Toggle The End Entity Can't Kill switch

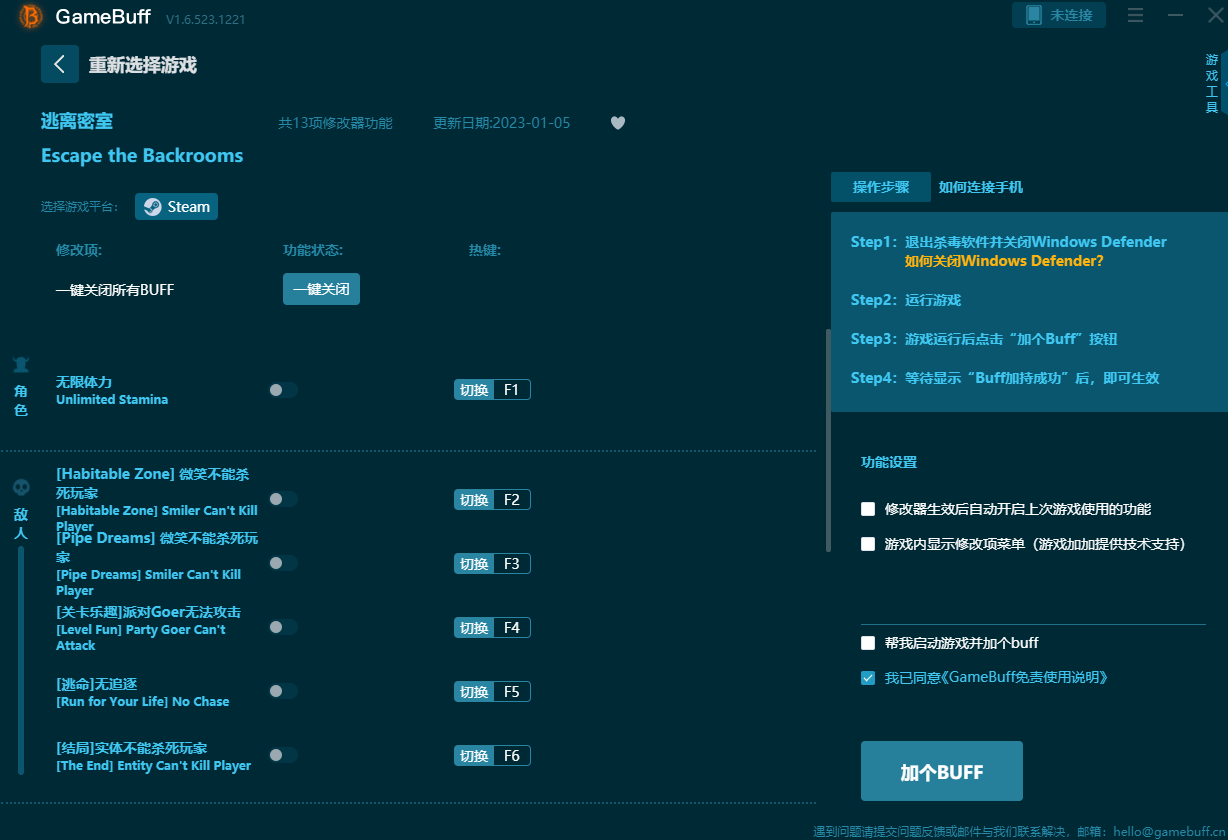[283, 755]
